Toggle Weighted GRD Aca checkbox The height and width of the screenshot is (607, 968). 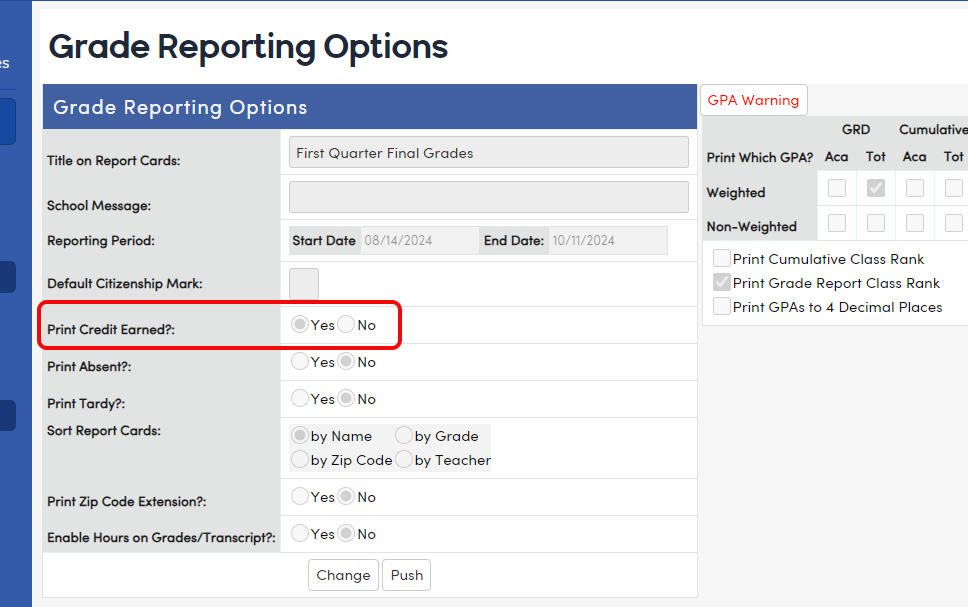837,188
